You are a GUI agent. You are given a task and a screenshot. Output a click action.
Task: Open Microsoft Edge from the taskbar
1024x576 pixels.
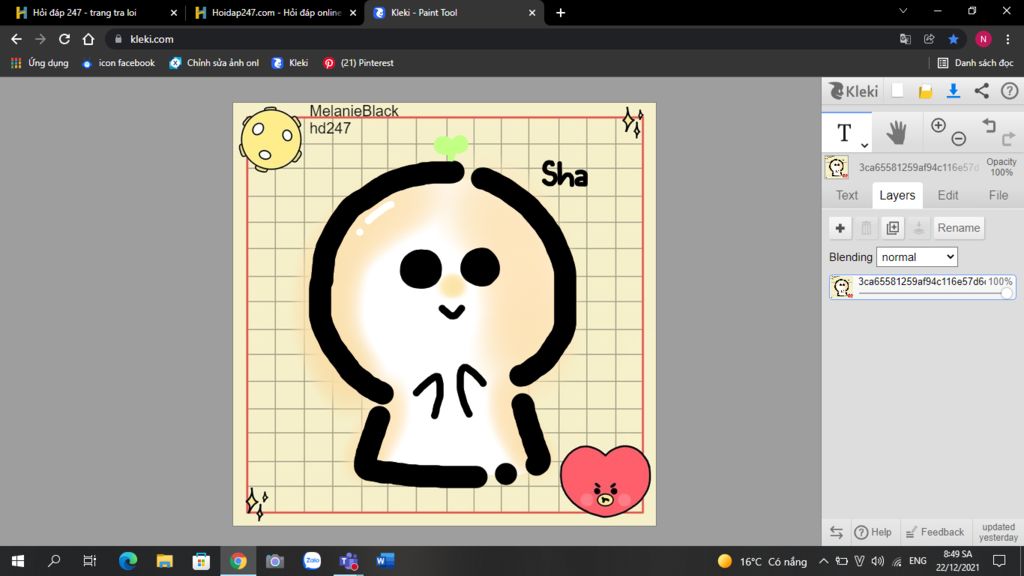pyautogui.click(x=128, y=561)
